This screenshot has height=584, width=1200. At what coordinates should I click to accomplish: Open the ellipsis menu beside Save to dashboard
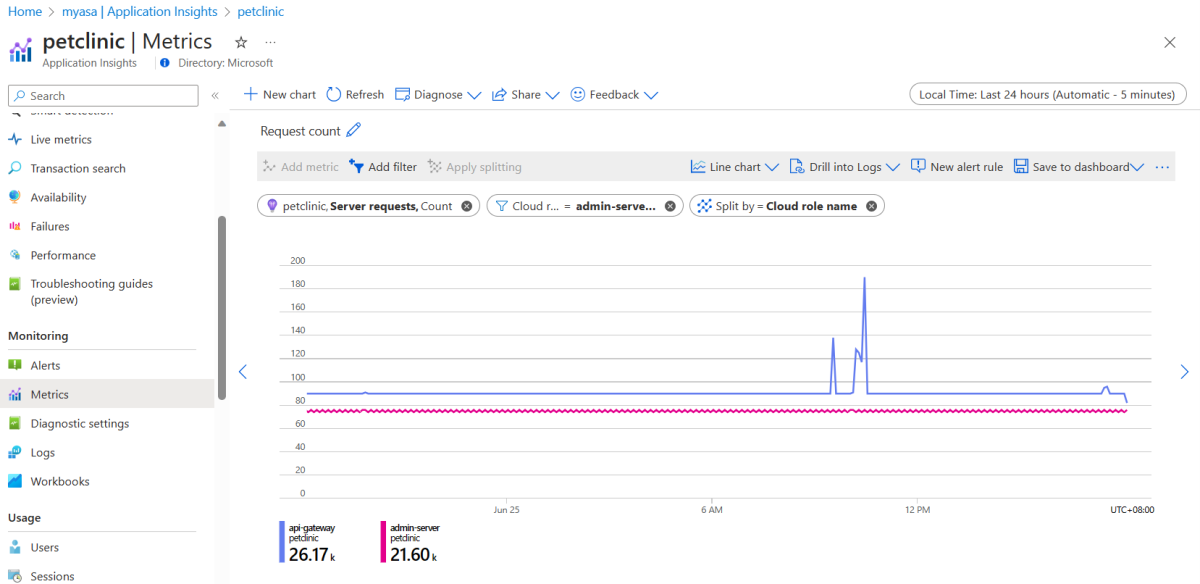[x=1161, y=167]
